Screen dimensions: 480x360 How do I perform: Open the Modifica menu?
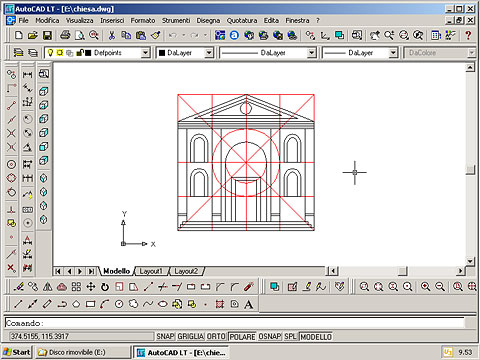[x=47, y=21]
